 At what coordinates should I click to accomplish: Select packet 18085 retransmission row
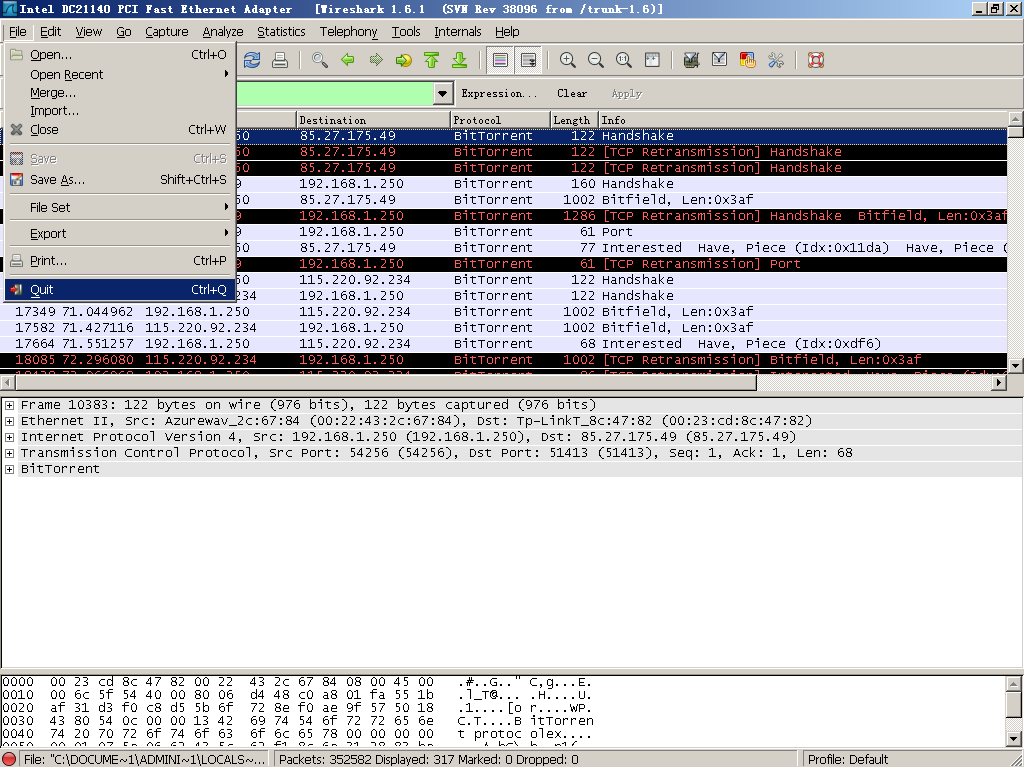[x=504, y=359]
